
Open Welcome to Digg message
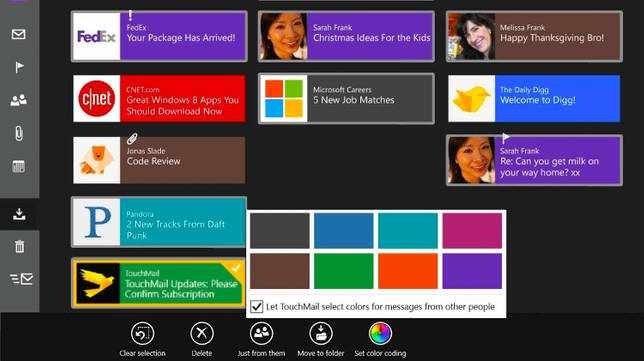534,99
